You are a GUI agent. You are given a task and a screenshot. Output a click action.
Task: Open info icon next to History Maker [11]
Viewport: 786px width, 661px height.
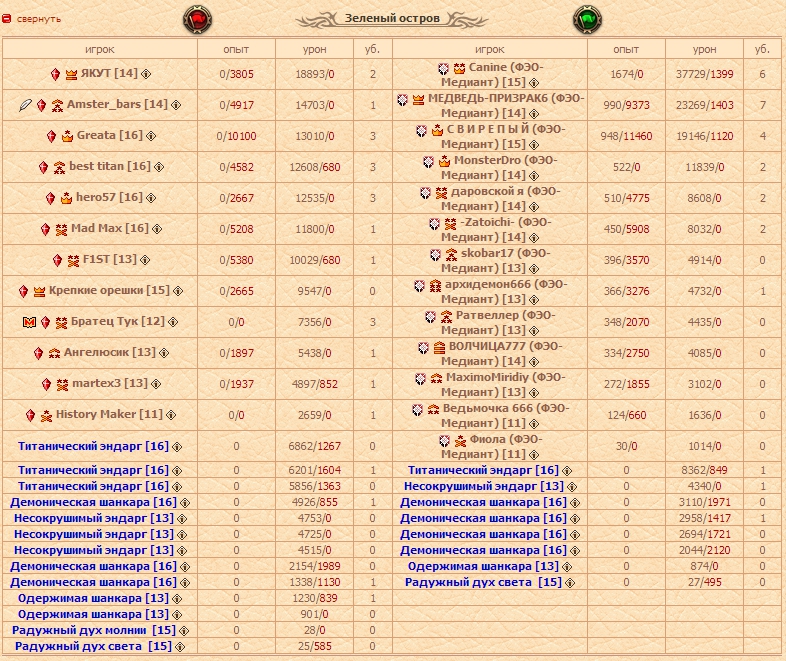[171, 415]
